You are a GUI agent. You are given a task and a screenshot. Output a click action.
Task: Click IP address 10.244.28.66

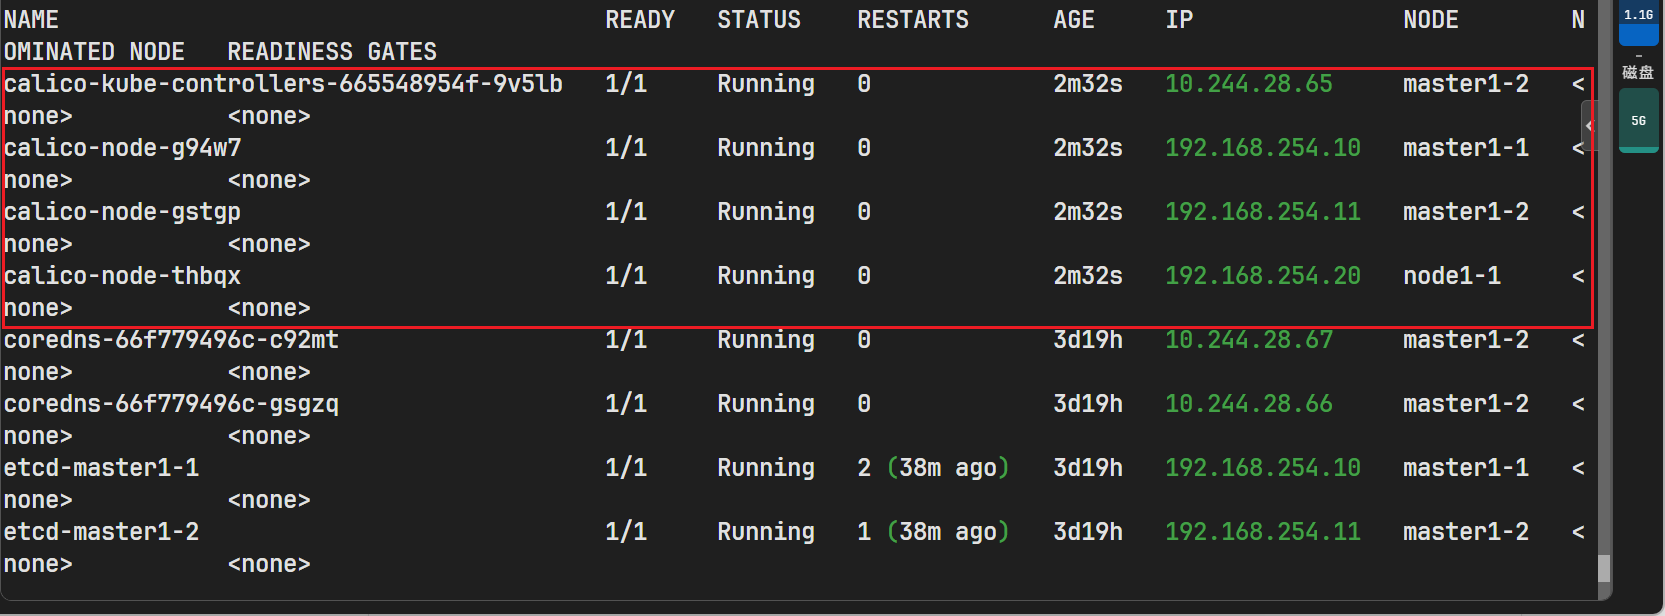tap(1248, 404)
